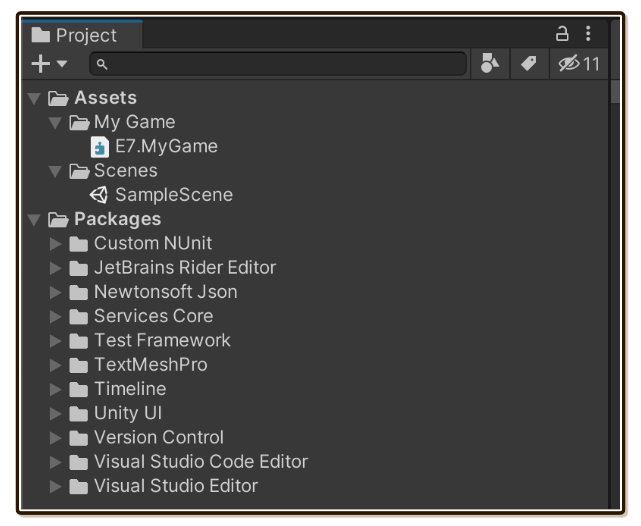The width and height of the screenshot is (641, 526).
Task: Click the Assets open-folder icon
Action: [x=58, y=98]
